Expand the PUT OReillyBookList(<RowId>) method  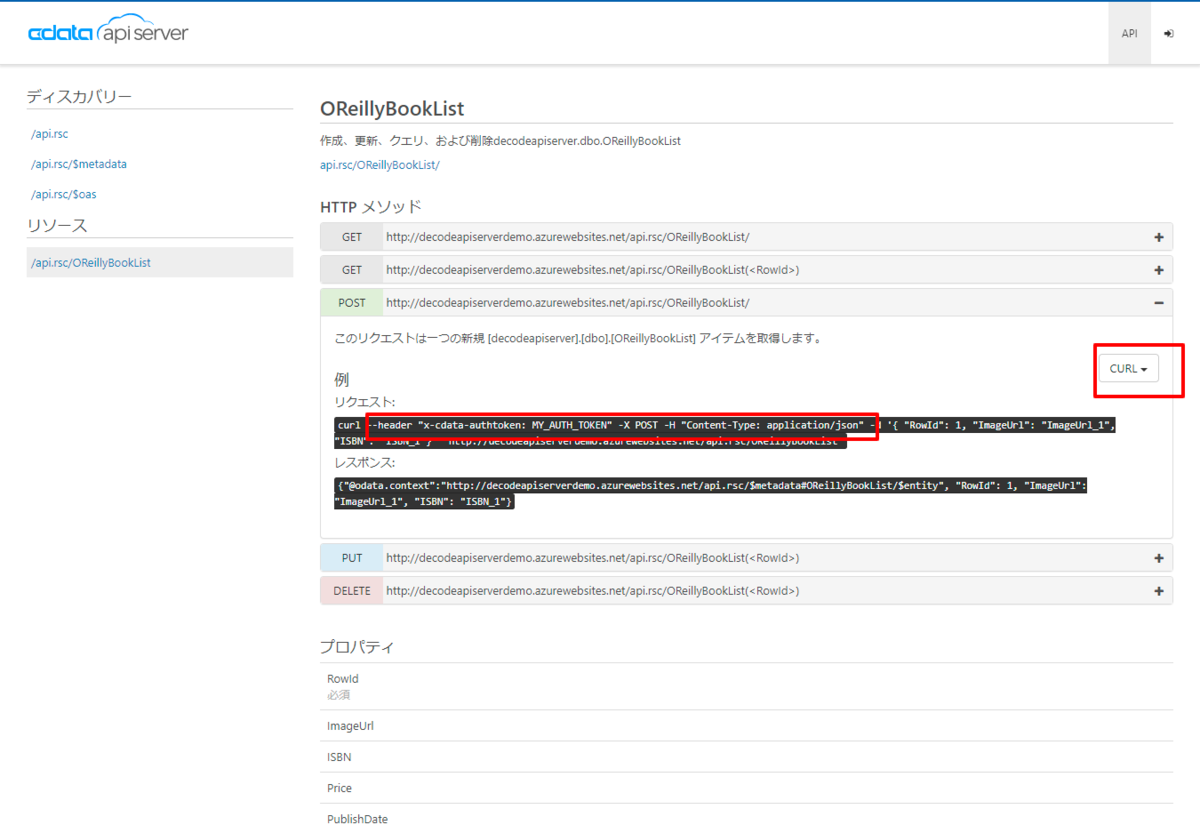pyautogui.click(x=1159, y=558)
